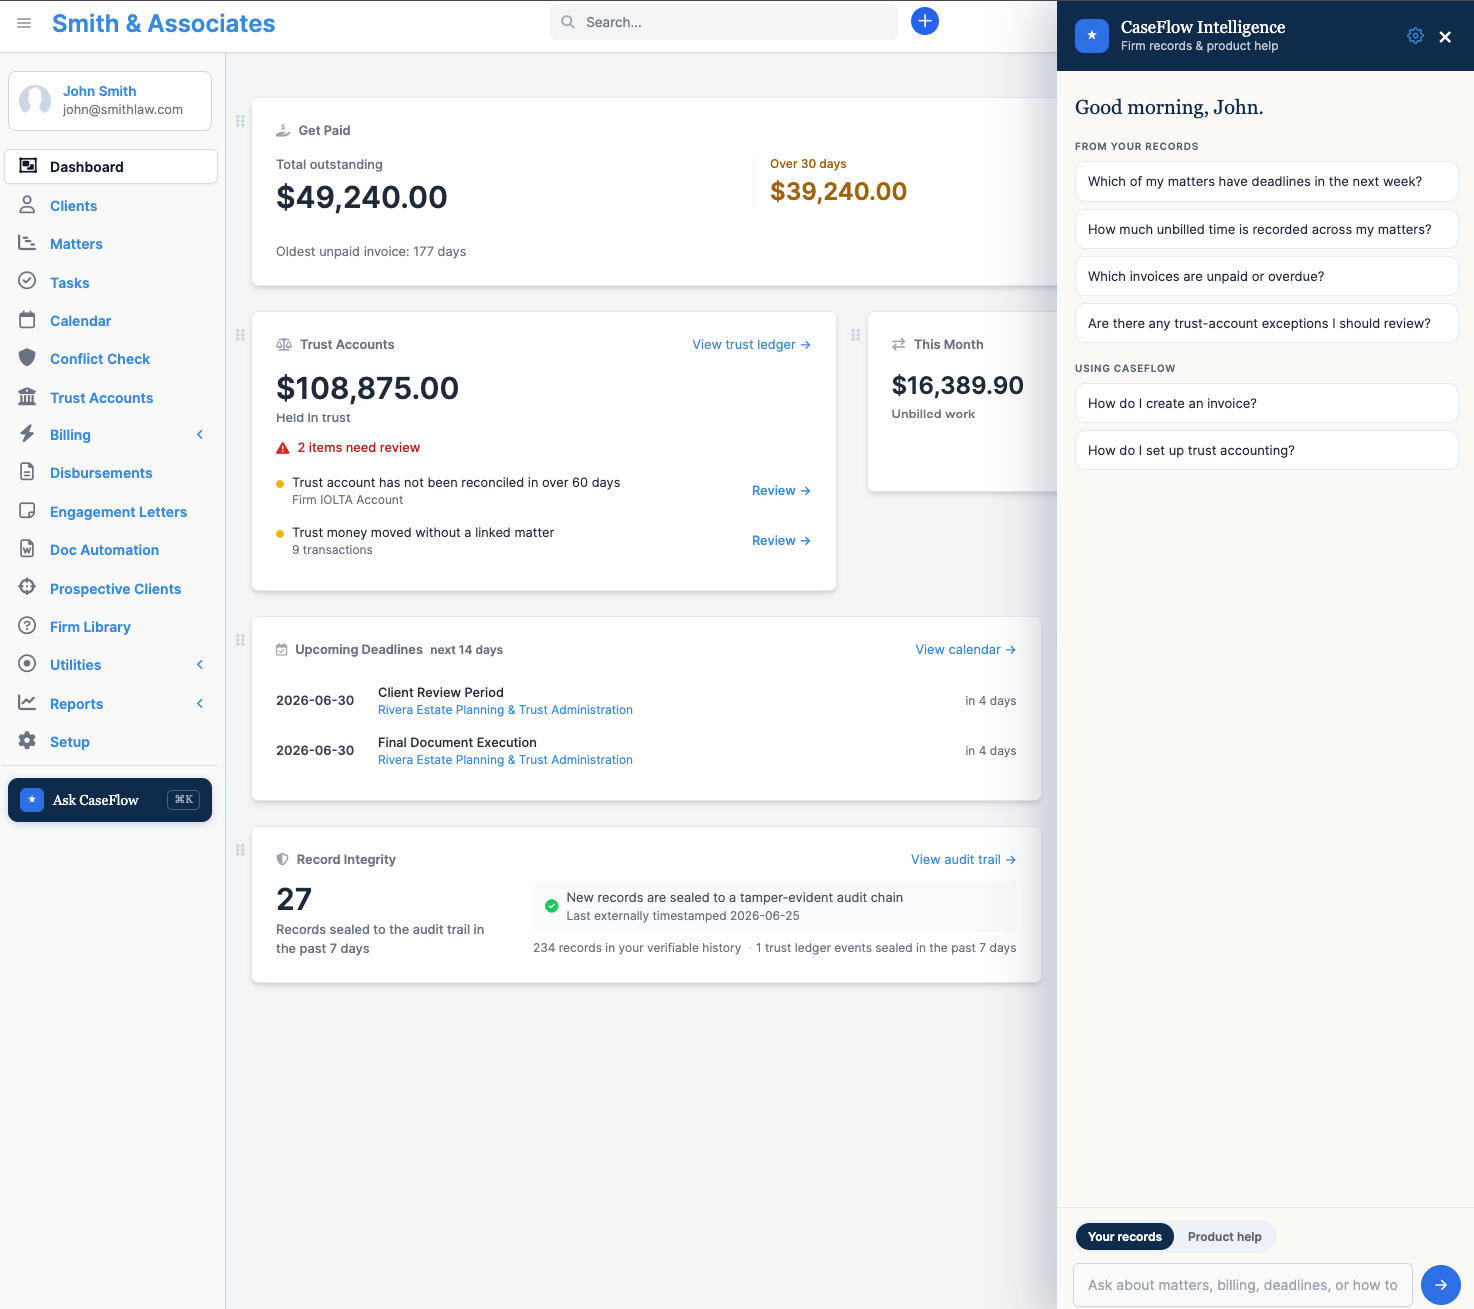
Task: Click the blue plus quick-add button
Action: pos(925,21)
